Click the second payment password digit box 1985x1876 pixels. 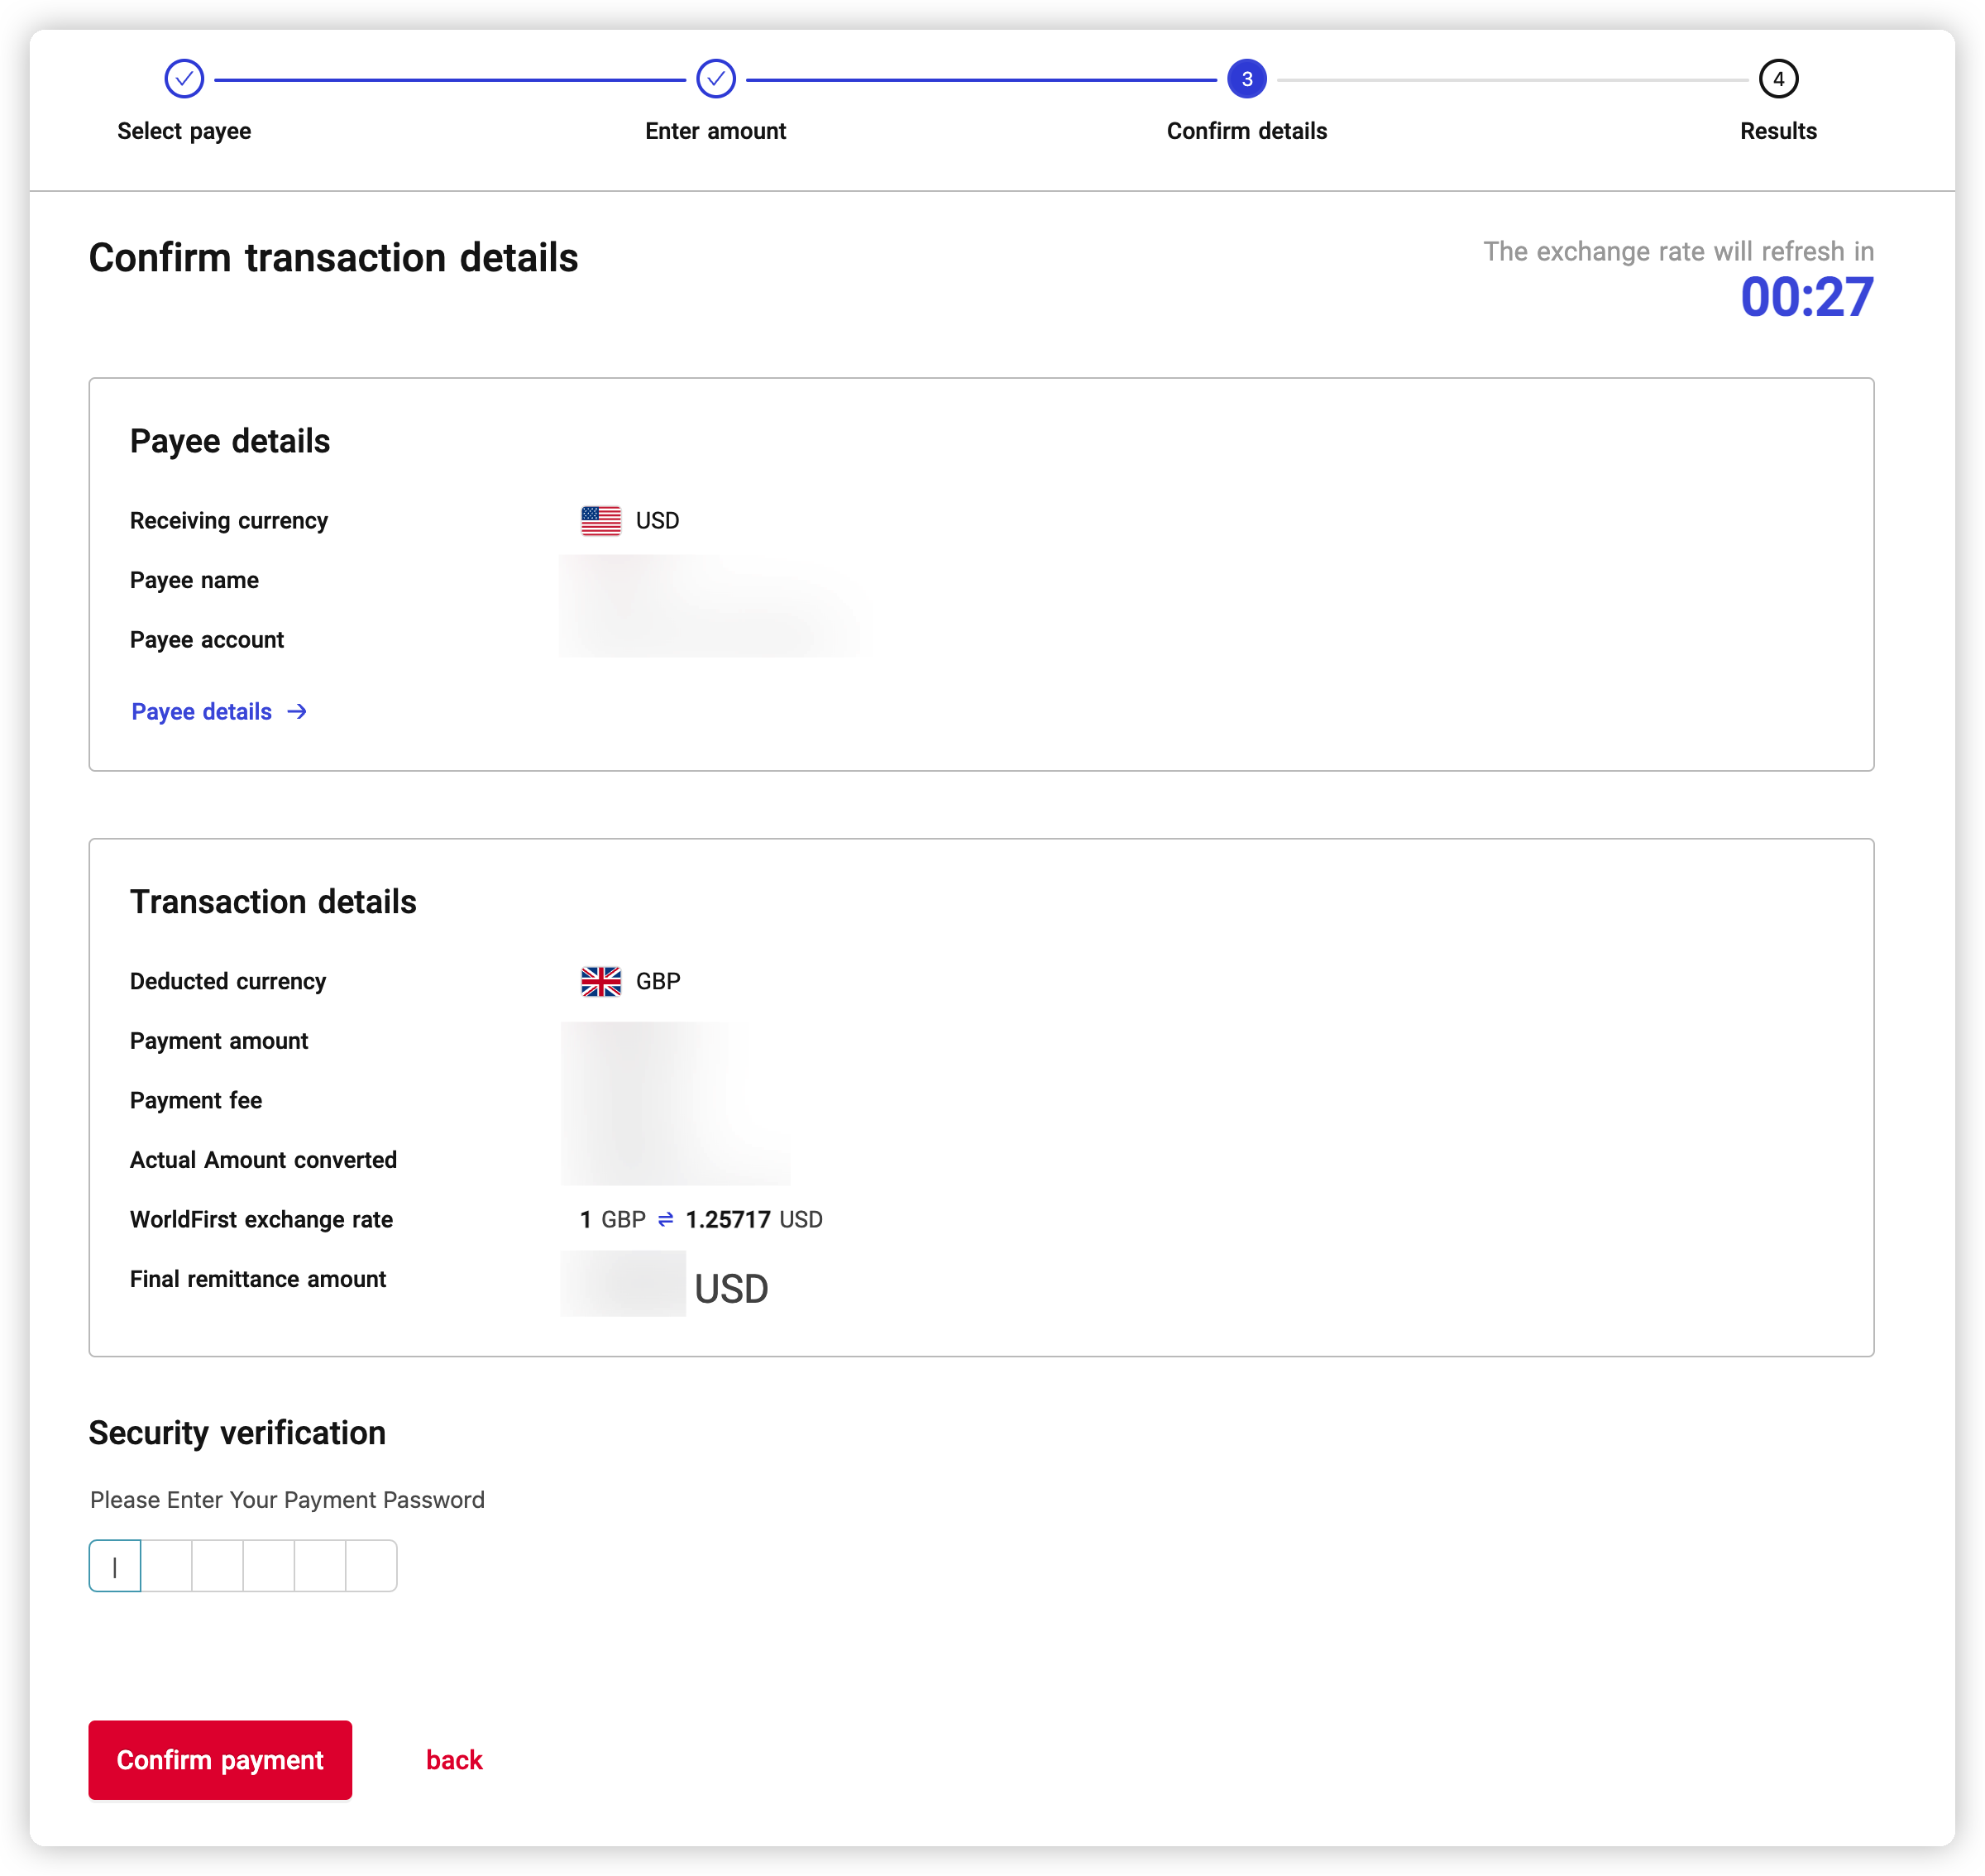pos(167,1566)
